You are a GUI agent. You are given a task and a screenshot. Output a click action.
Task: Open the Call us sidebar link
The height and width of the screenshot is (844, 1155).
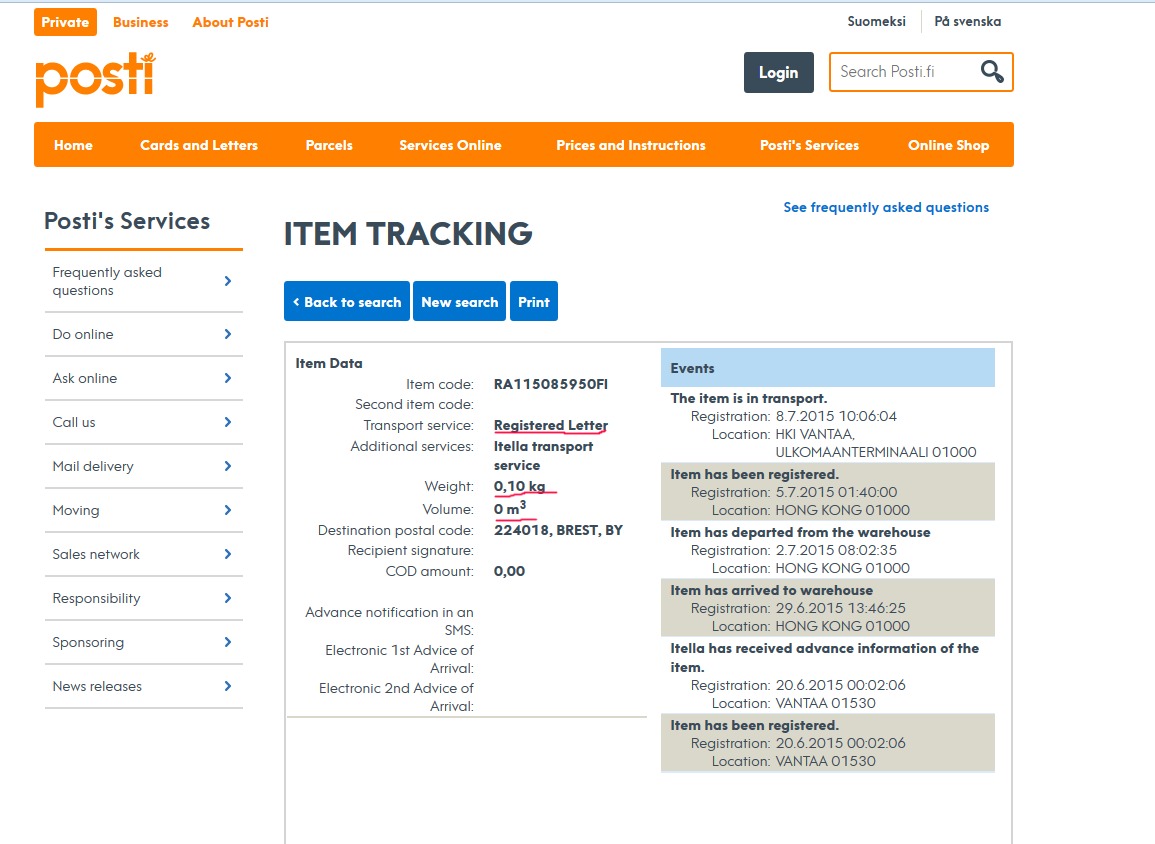tap(74, 423)
